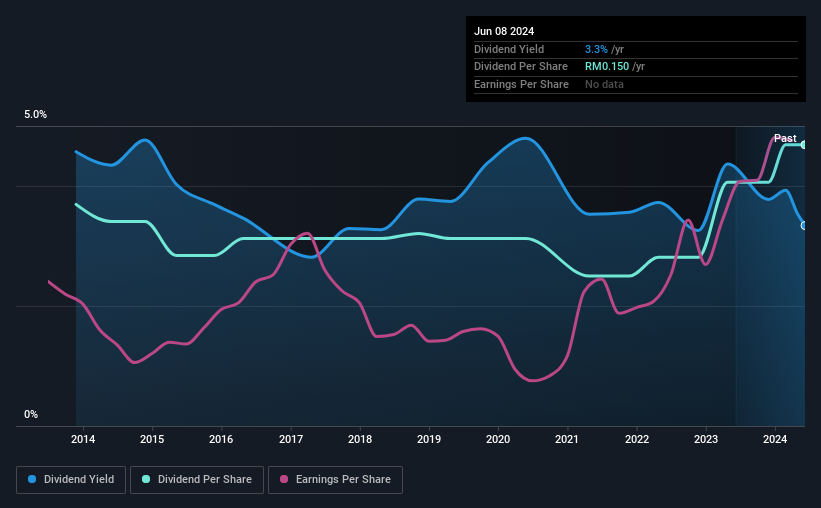Click the 2018 x-axis label
Screen dimensions: 821x508
pos(360,439)
